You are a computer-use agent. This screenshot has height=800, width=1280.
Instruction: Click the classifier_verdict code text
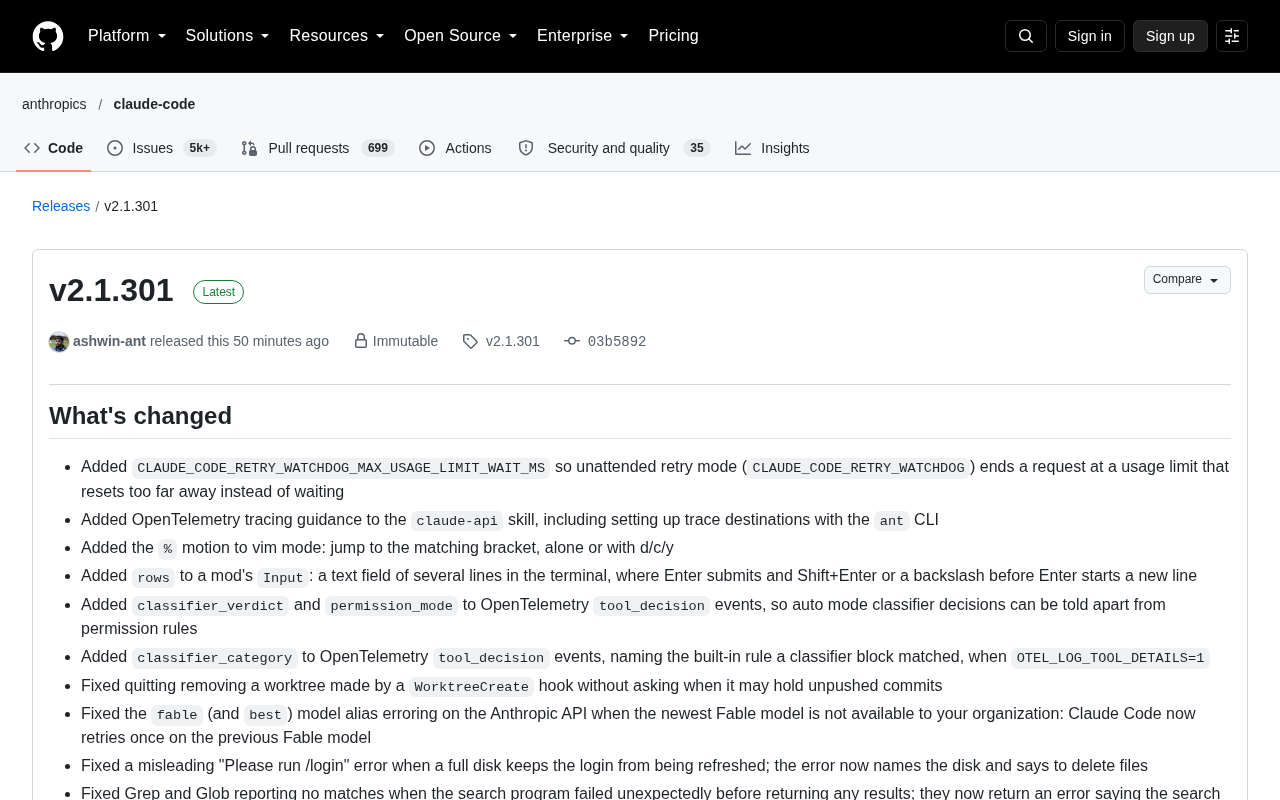coord(210,606)
